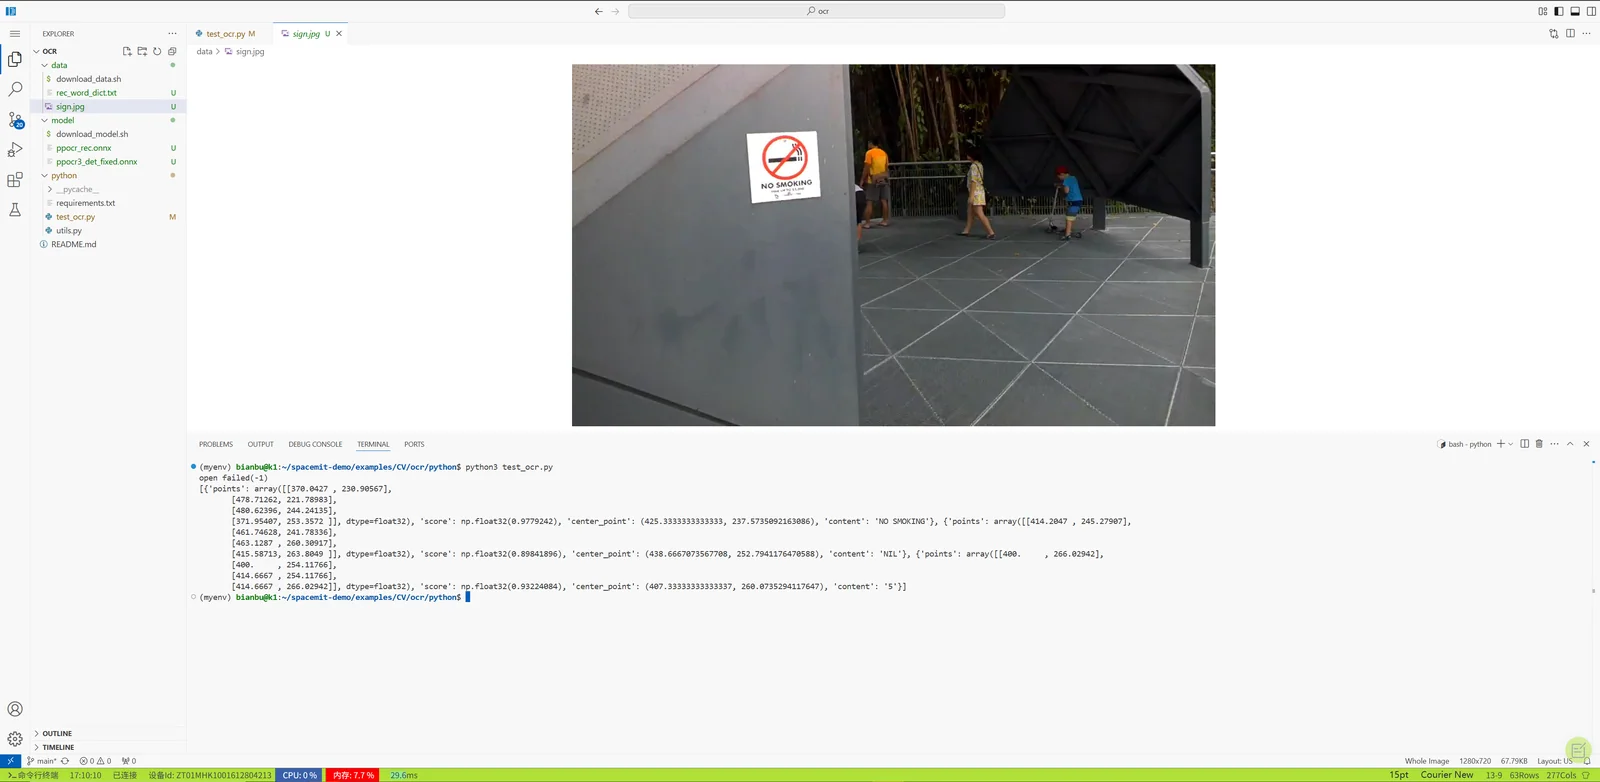Open the Accounts menu icon

[15, 709]
